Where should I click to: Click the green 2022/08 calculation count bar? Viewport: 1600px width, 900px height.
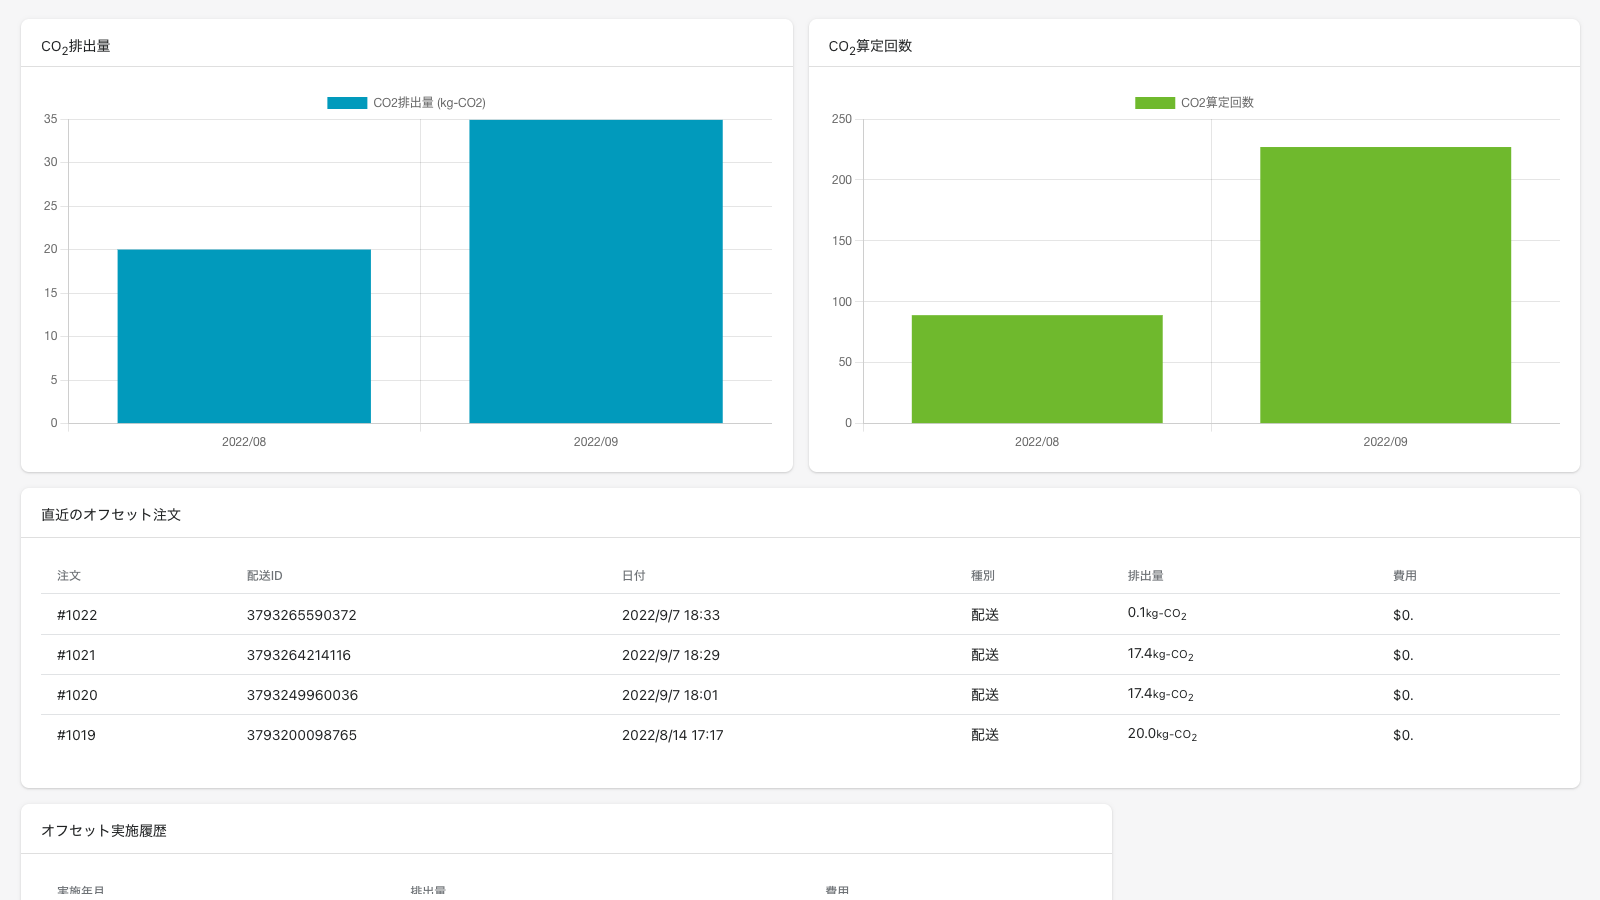(x=1036, y=369)
